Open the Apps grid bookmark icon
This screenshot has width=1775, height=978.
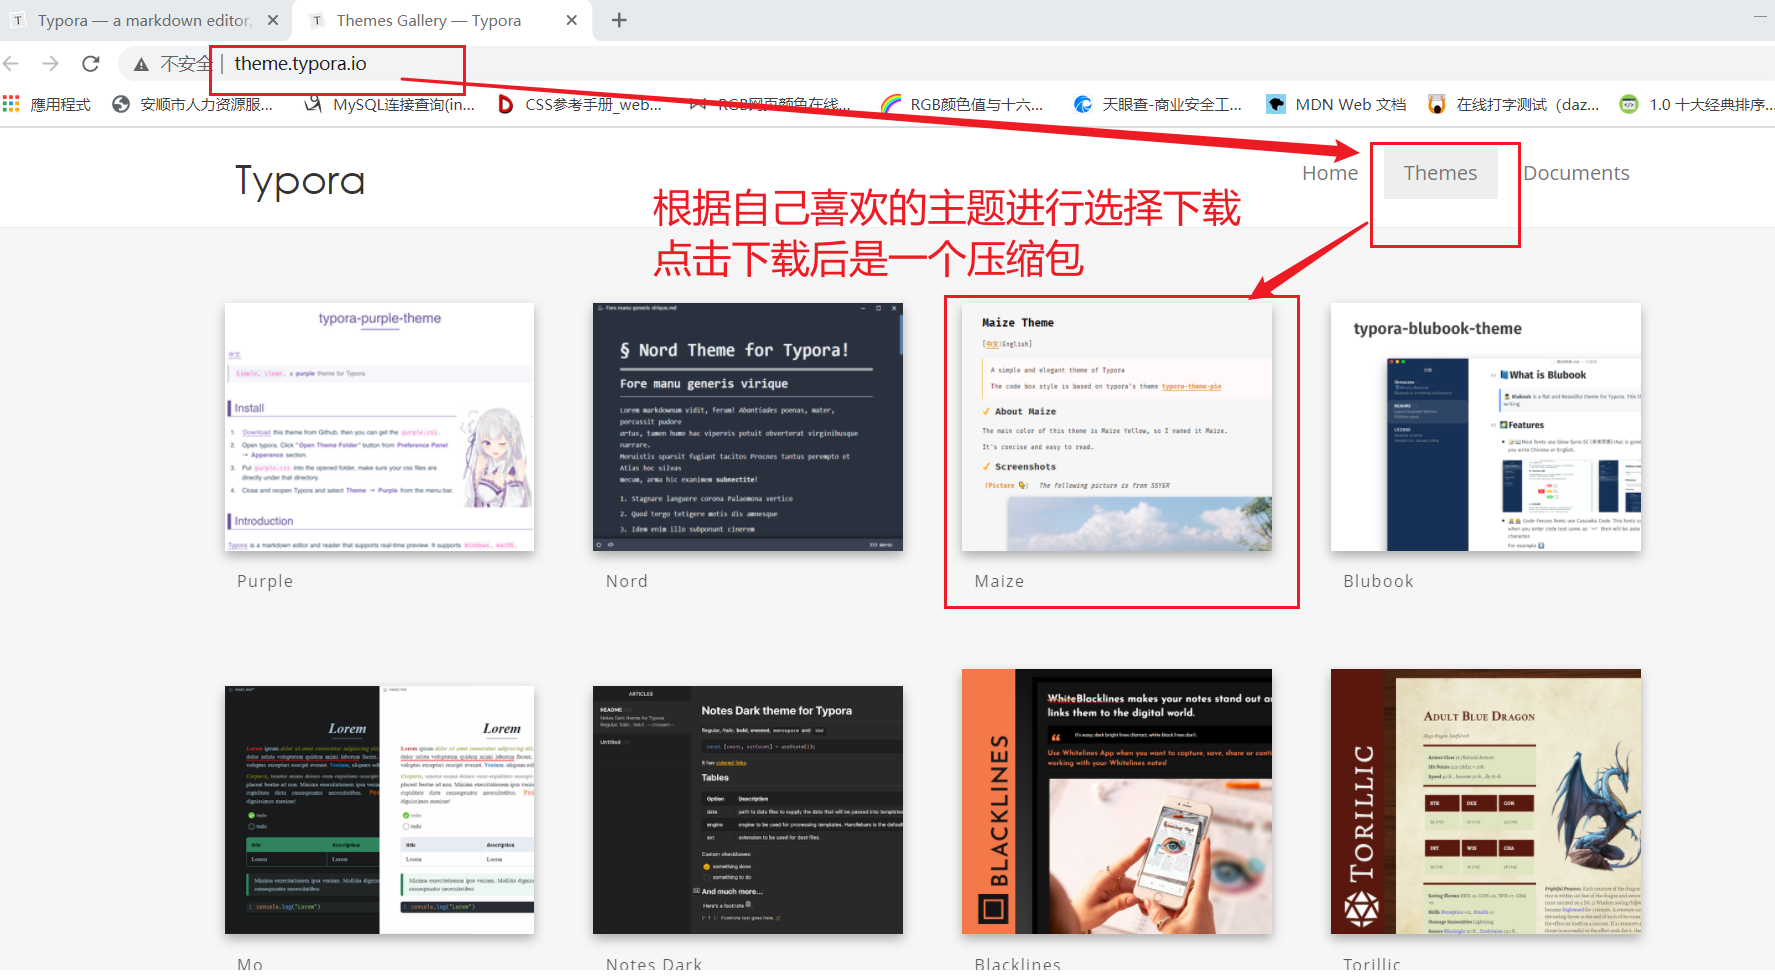coord(12,104)
